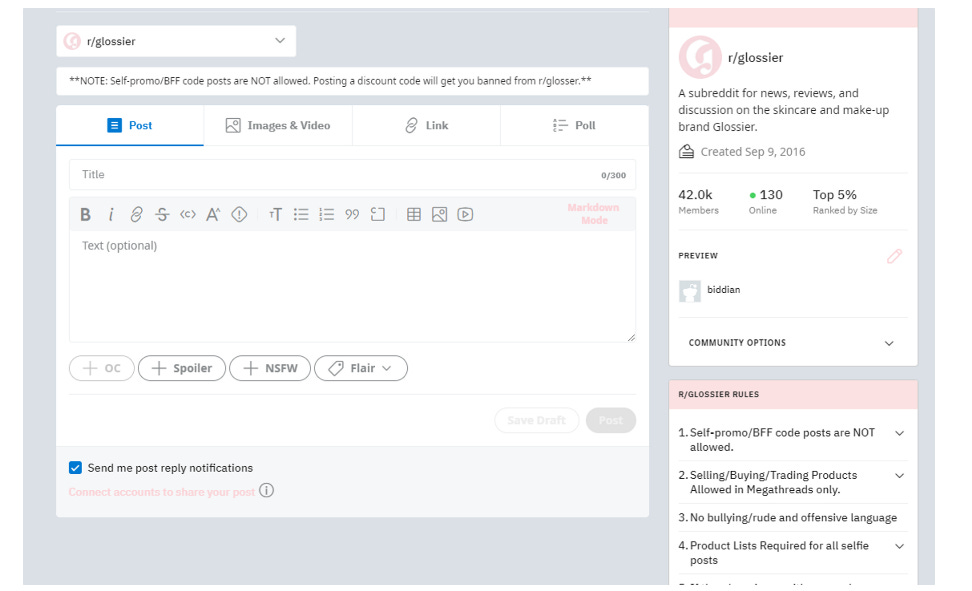Add an image from the editor toolbar
The height and width of the screenshot is (591, 972).
pyautogui.click(x=440, y=215)
